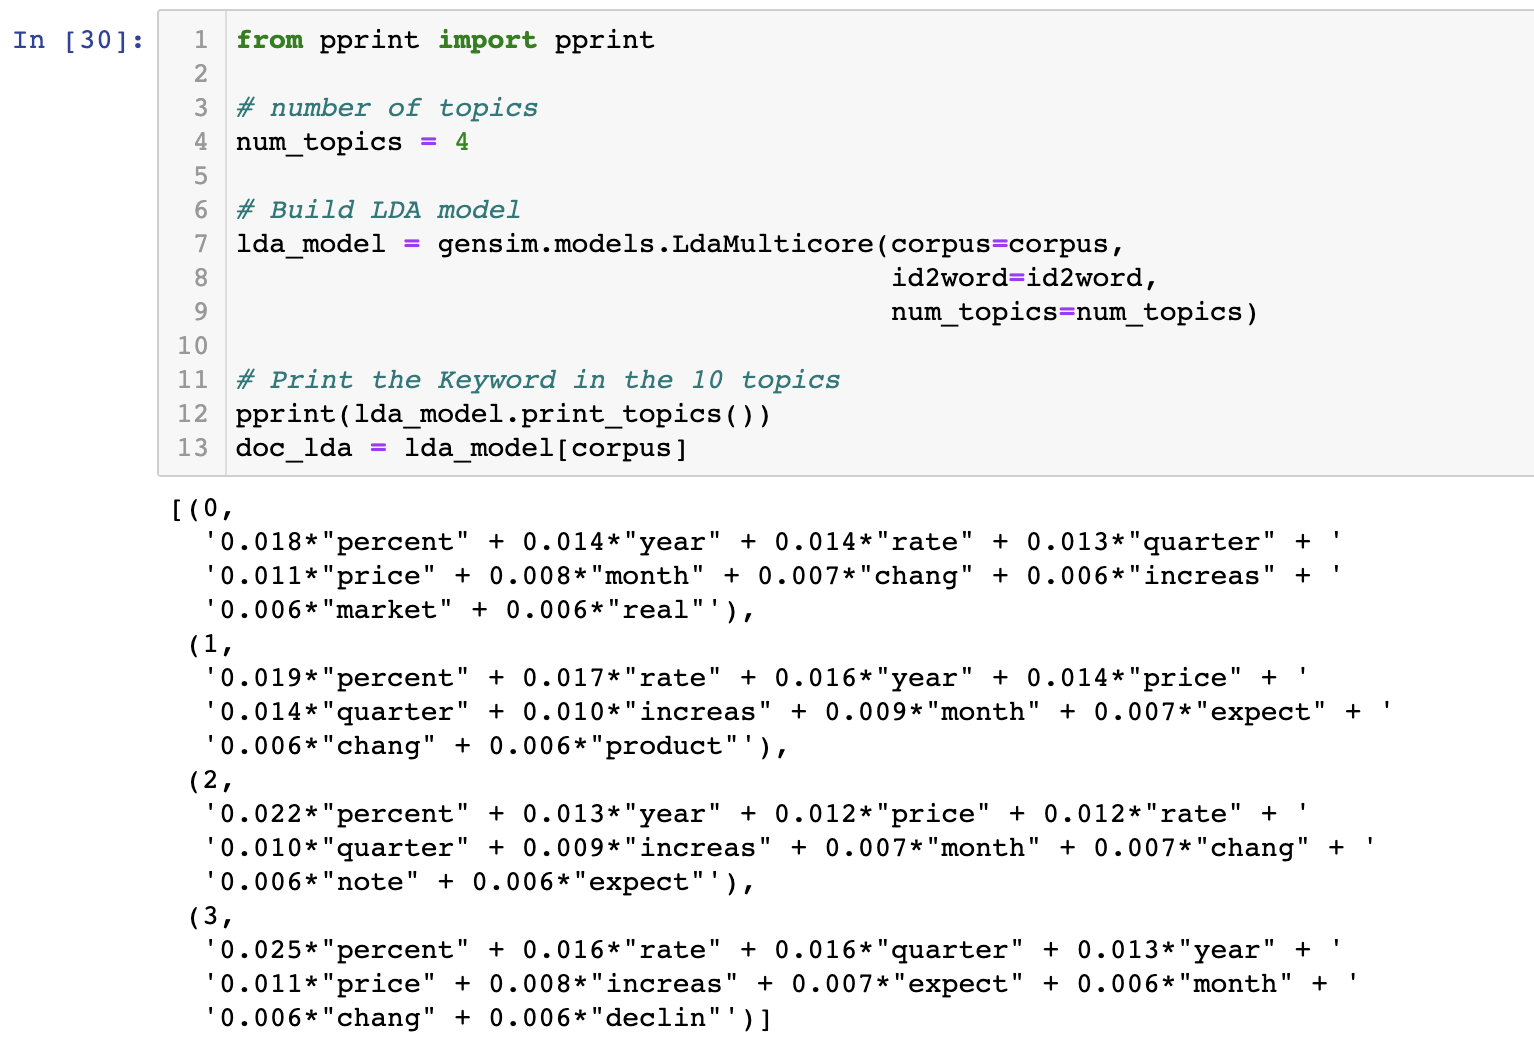Screen dimensions: 1534x1060
Task: Click the id2word=id2word argument
Action: 1023,278
